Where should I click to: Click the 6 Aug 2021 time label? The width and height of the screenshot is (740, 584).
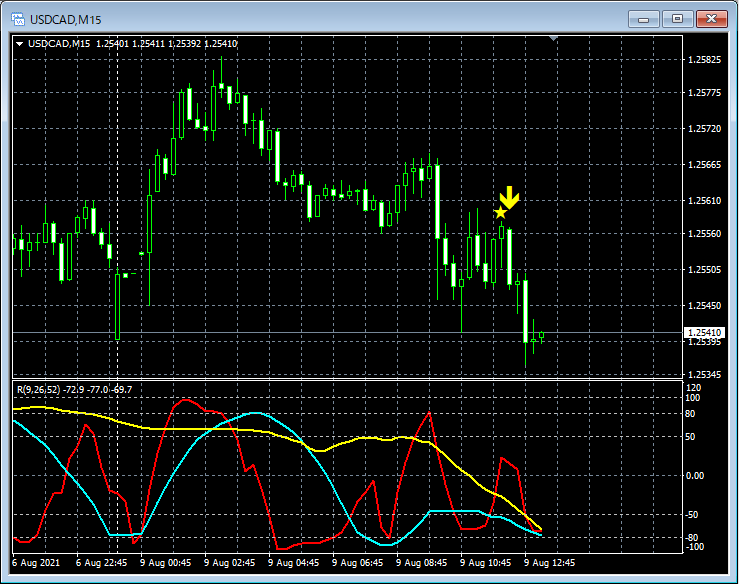coord(36,563)
